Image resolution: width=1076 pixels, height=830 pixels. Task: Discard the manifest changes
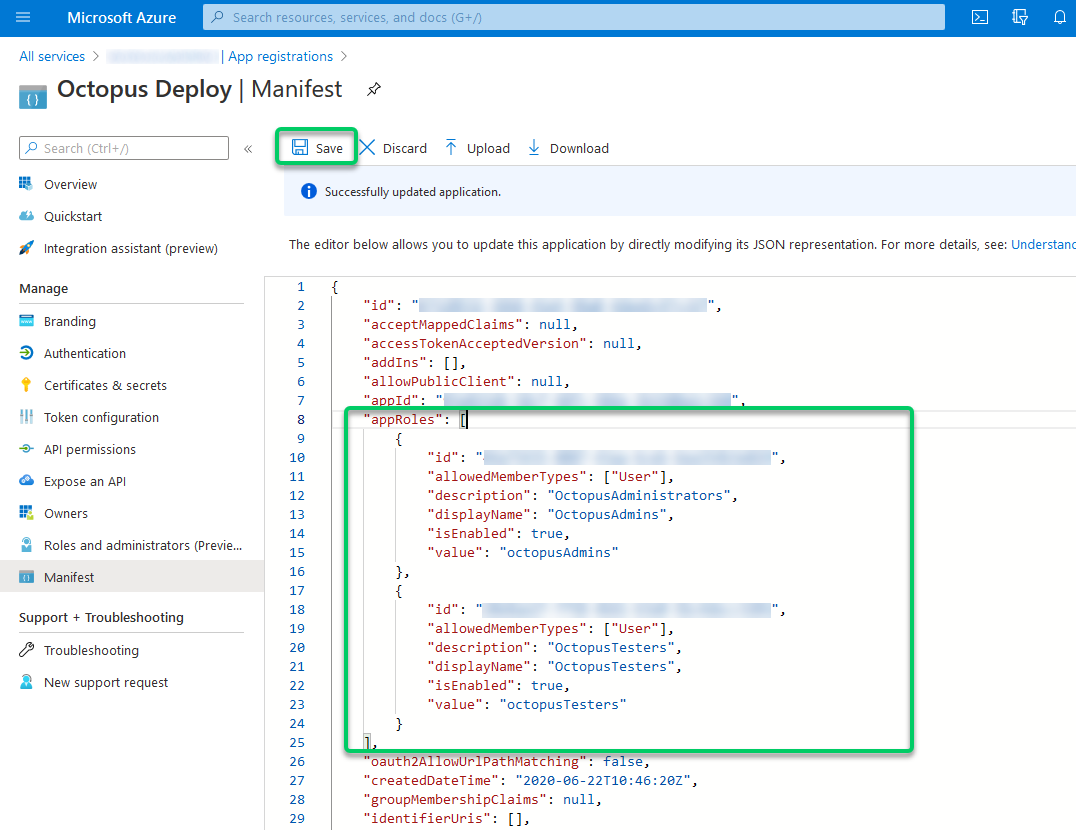click(394, 147)
